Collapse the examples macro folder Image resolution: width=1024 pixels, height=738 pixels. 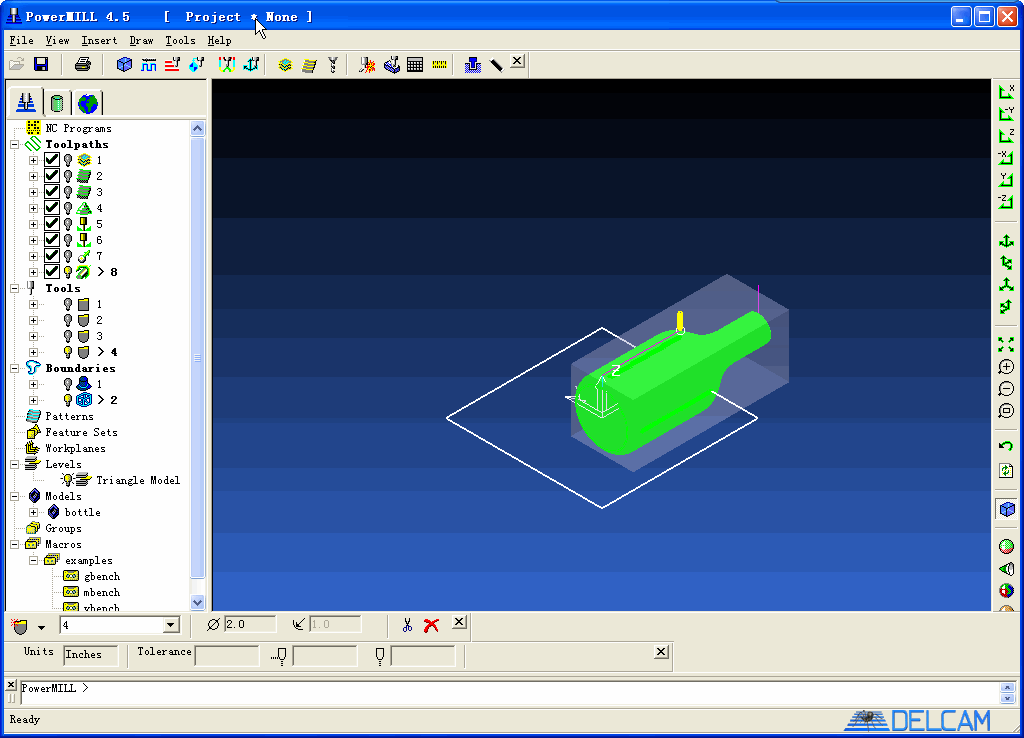tap(33, 560)
